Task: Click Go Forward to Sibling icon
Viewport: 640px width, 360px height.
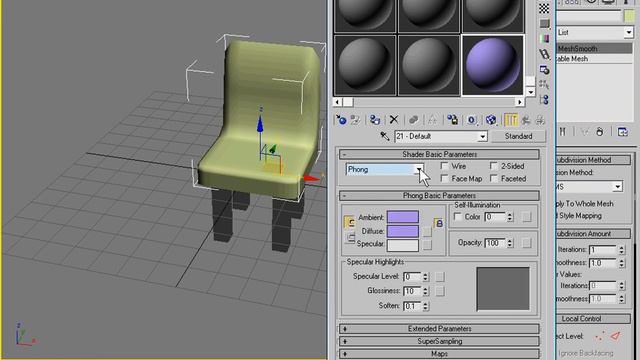Action: pos(540,120)
